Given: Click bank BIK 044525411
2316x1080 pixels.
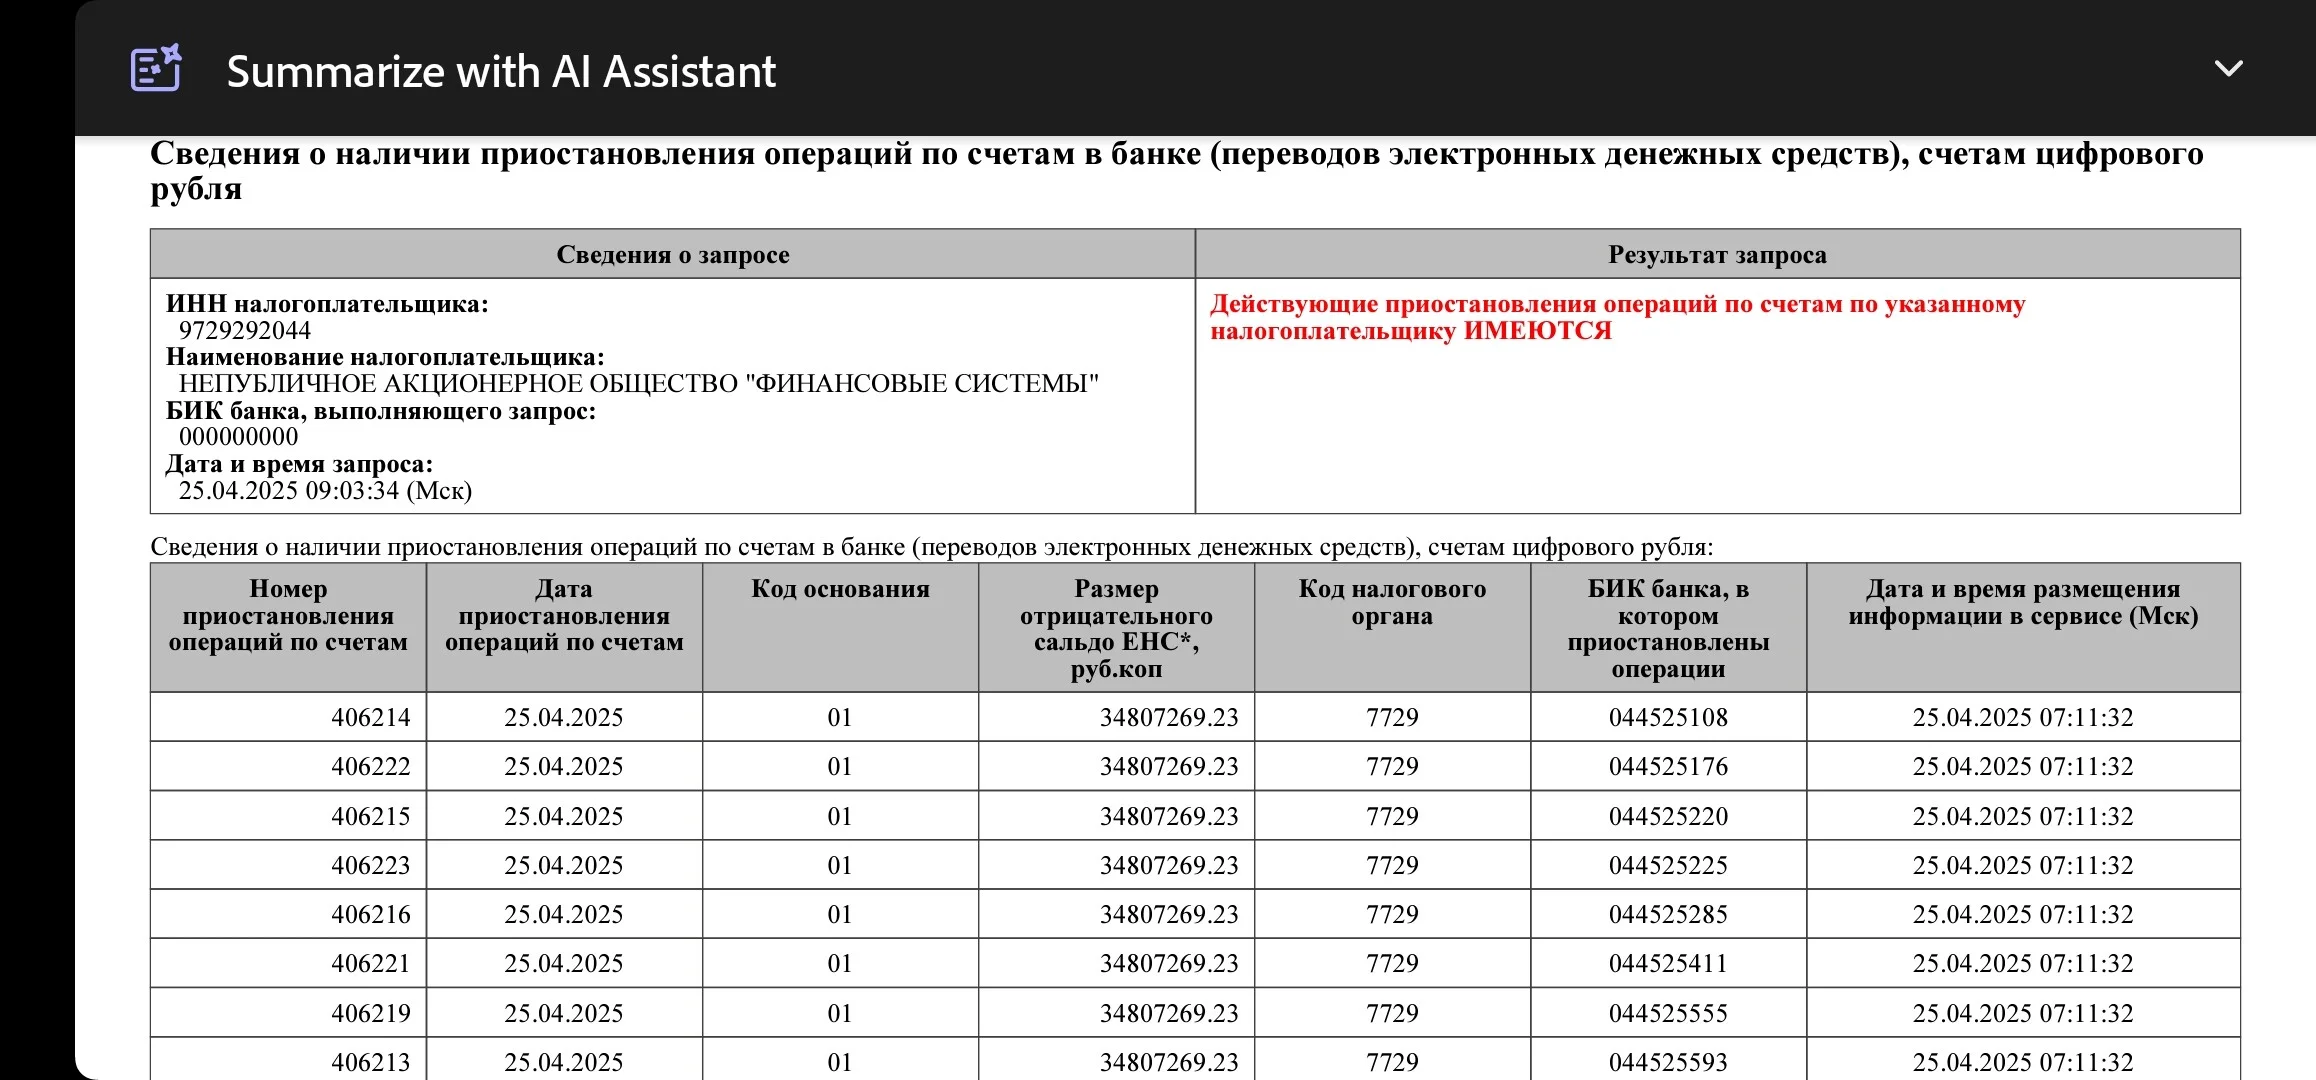Looking at the screenshot, I should click(x=1668, y=963).
